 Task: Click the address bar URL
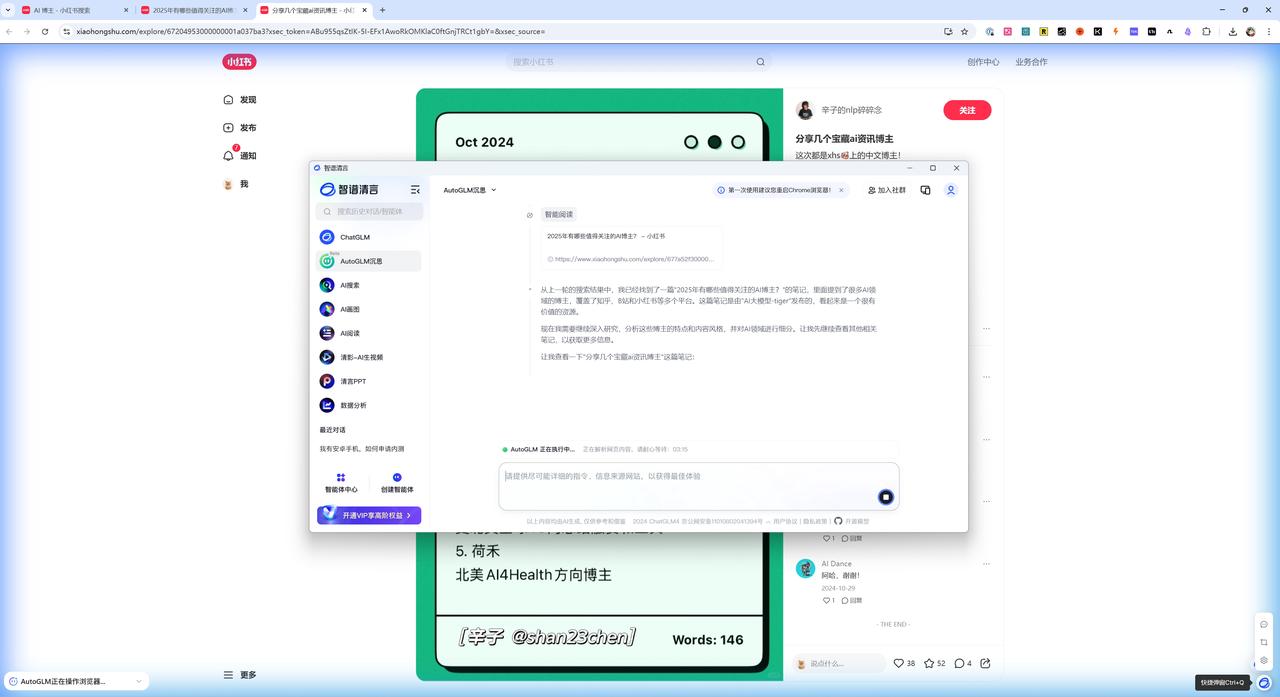310,31
